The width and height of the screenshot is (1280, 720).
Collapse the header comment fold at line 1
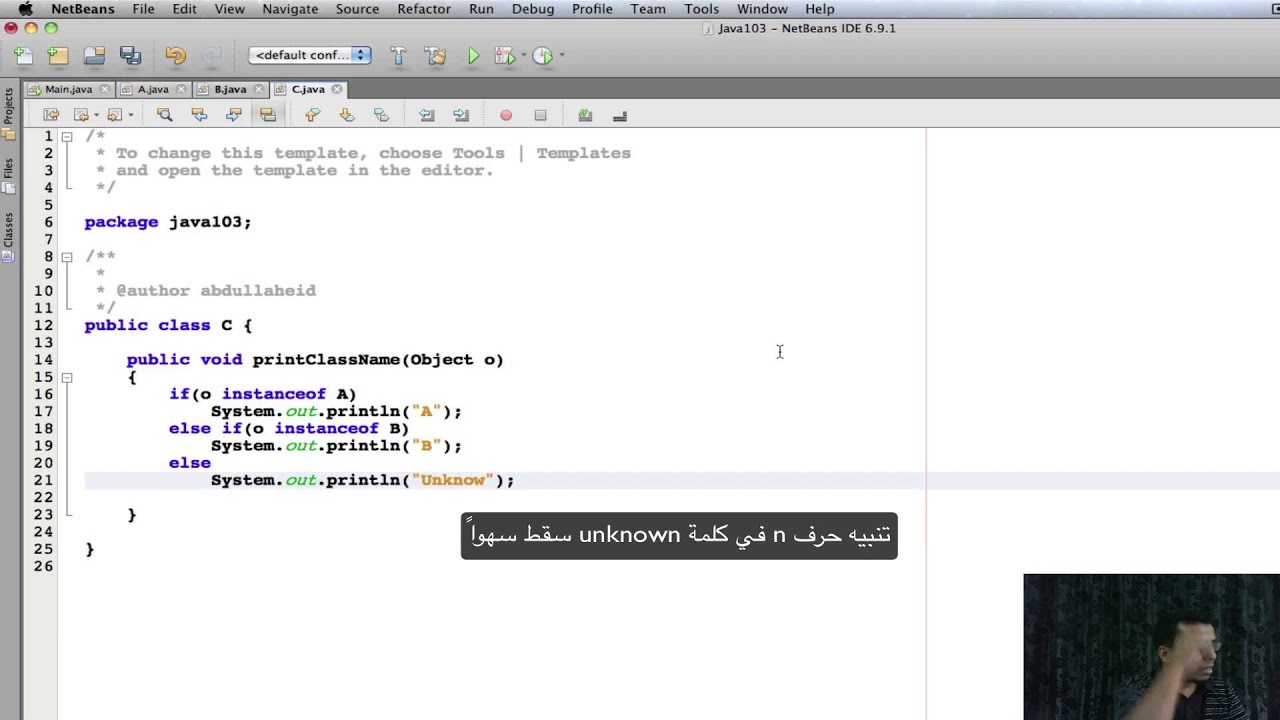[x=67, y=136]
